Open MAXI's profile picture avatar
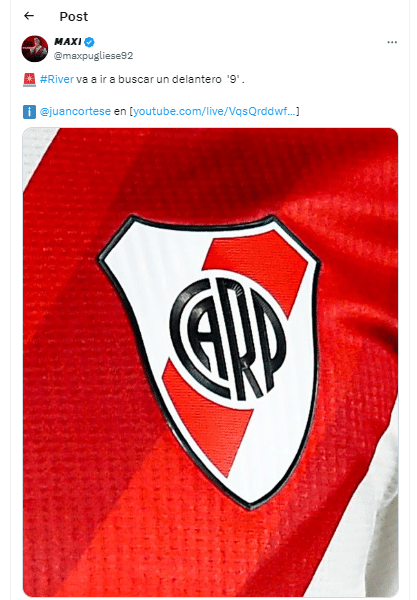This screenshot has height=600, width=417. 34,49
